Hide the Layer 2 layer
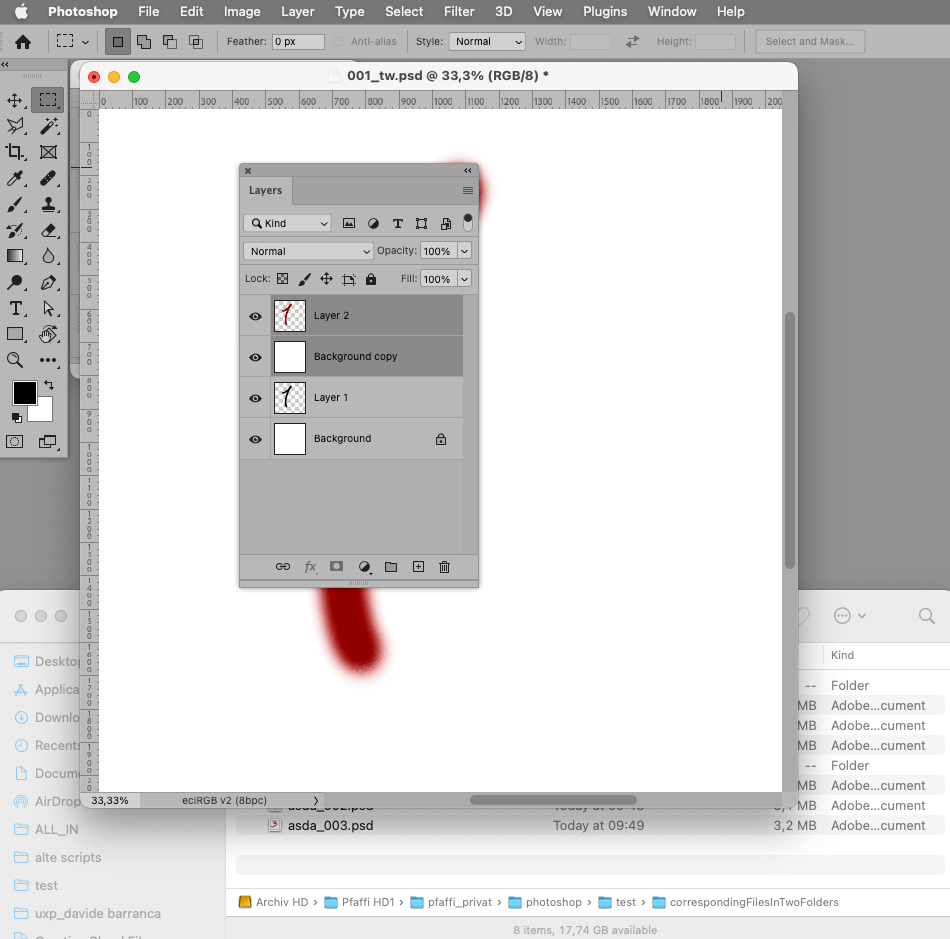Viewport: 950px width, 939px height. (x=256, y=316)
